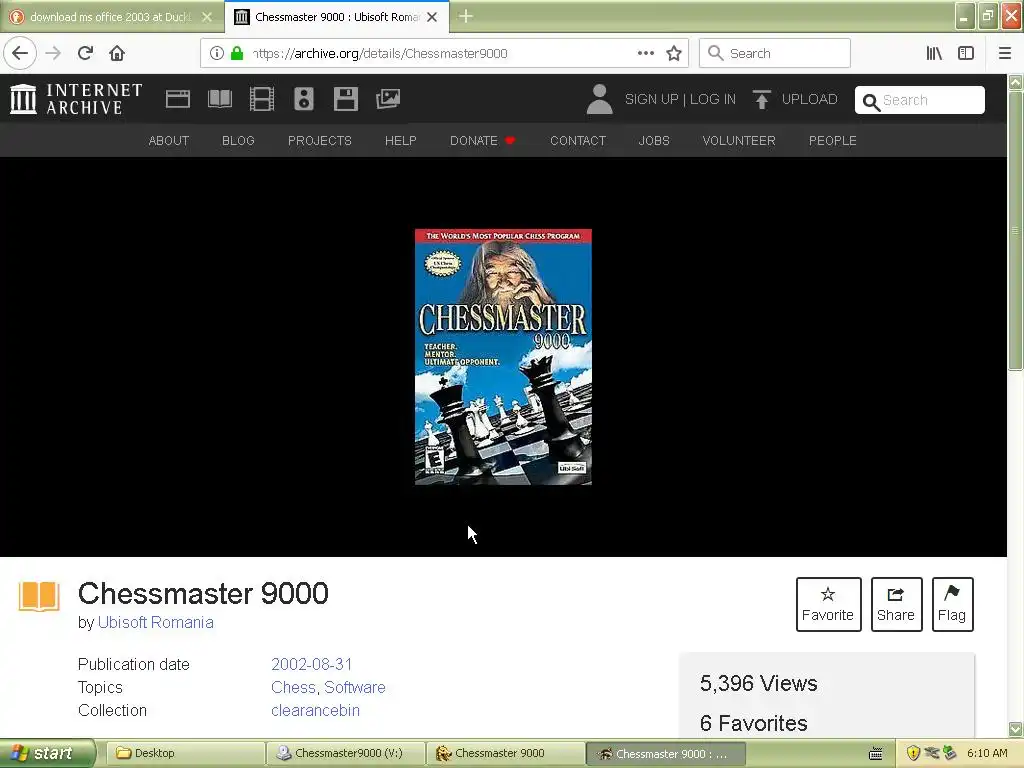
Task: Open the CONTACT menu item
Action: pyautogui.click(x=577, y=140)
